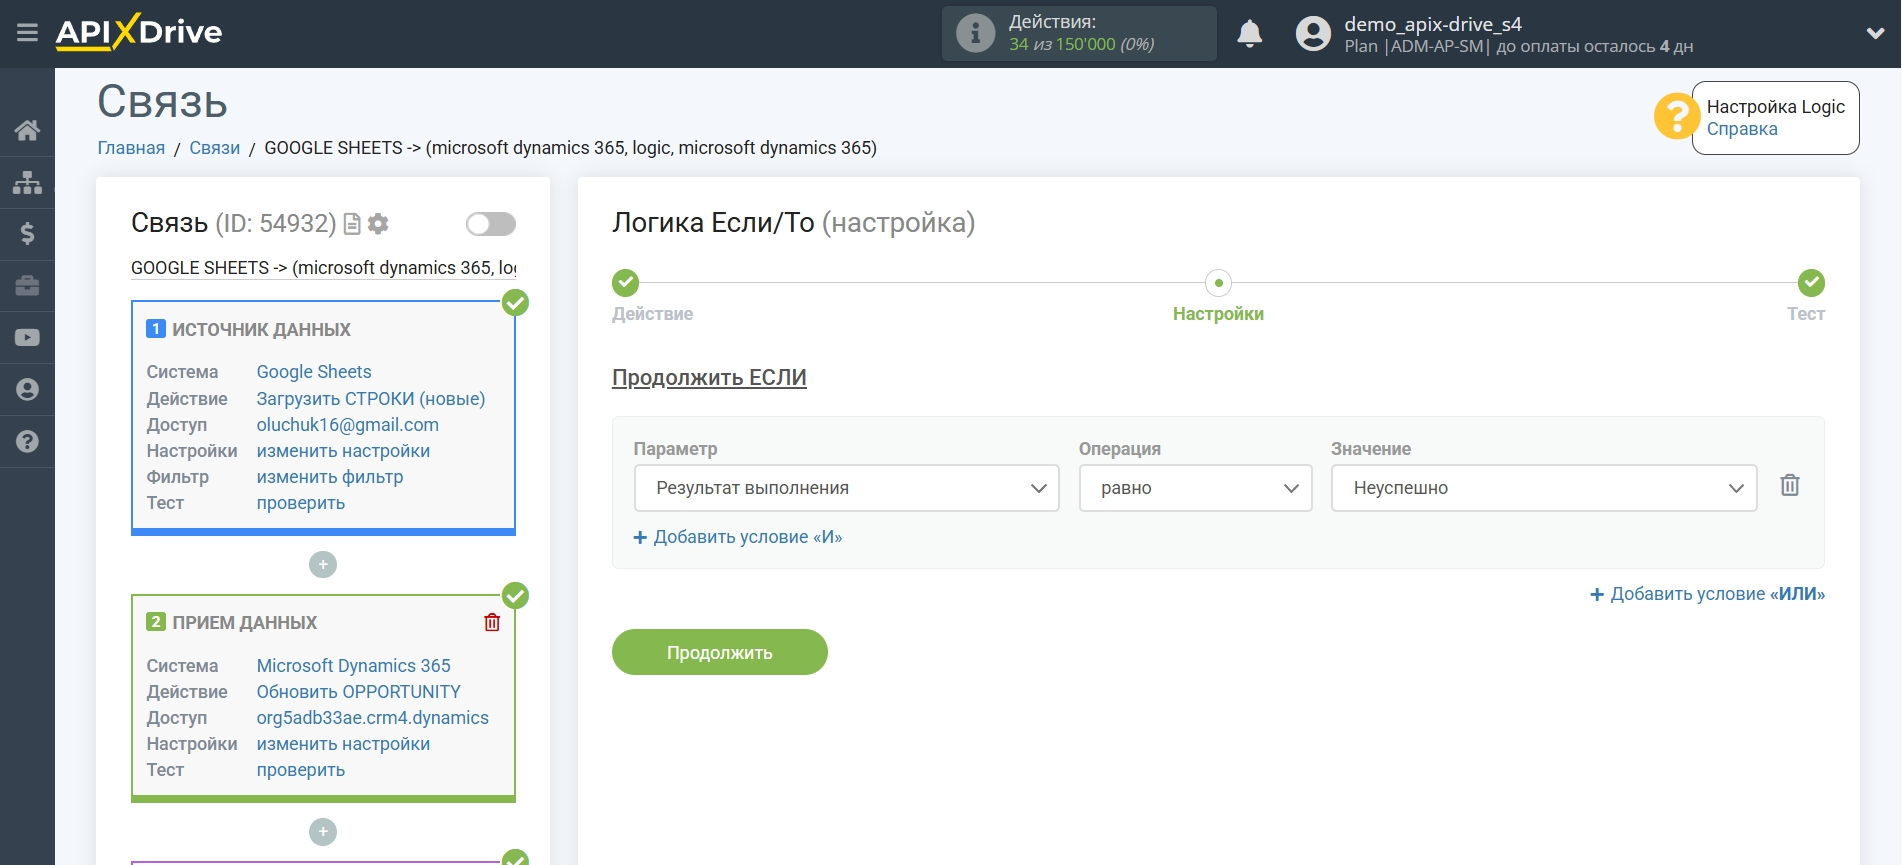
Task: Open connection settings gear icon
Action: click(x=378, y=224)
